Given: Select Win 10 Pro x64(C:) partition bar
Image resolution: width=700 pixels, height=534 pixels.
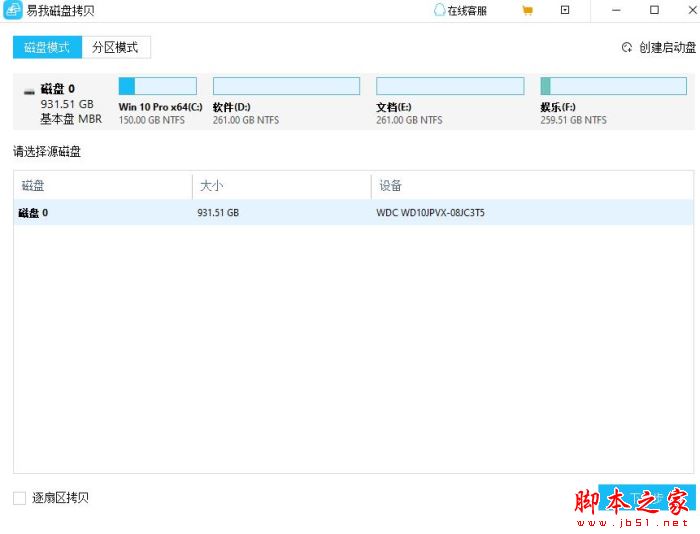Looking at the screenshot, I should pos(158,86).
